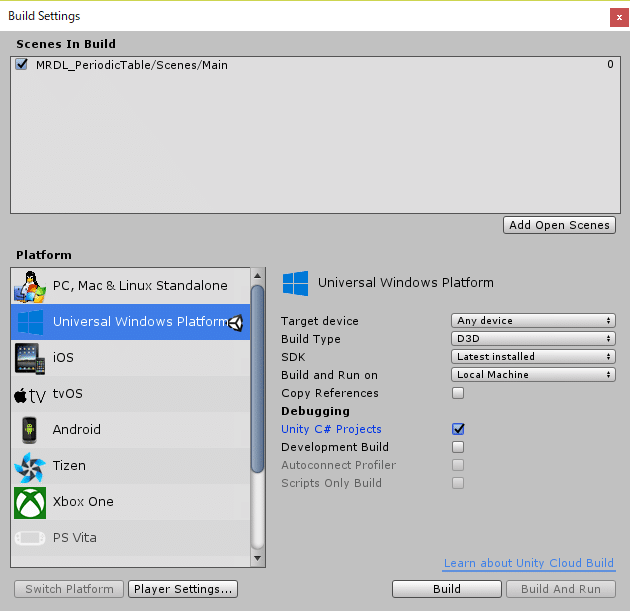Disable the Unity C# Projects checkbox
The width and height of the screenshot is (630, 611).
458,429
